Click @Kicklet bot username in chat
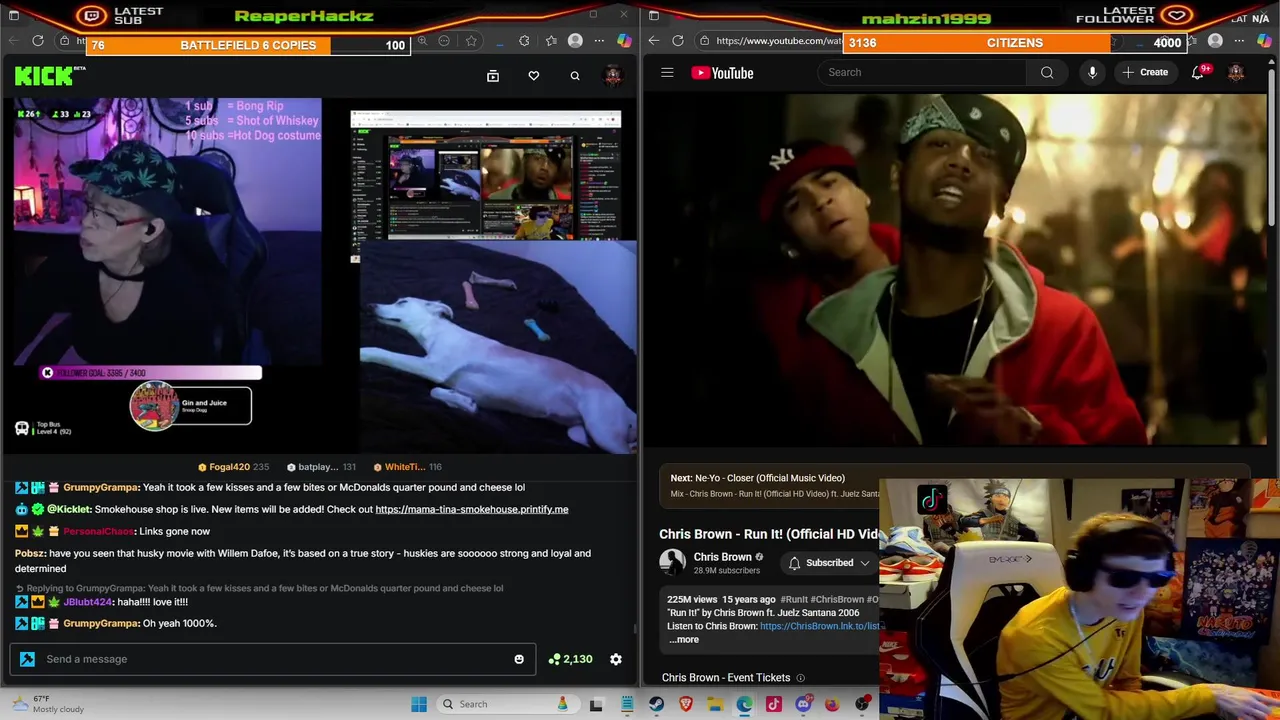 pos(69,509)
